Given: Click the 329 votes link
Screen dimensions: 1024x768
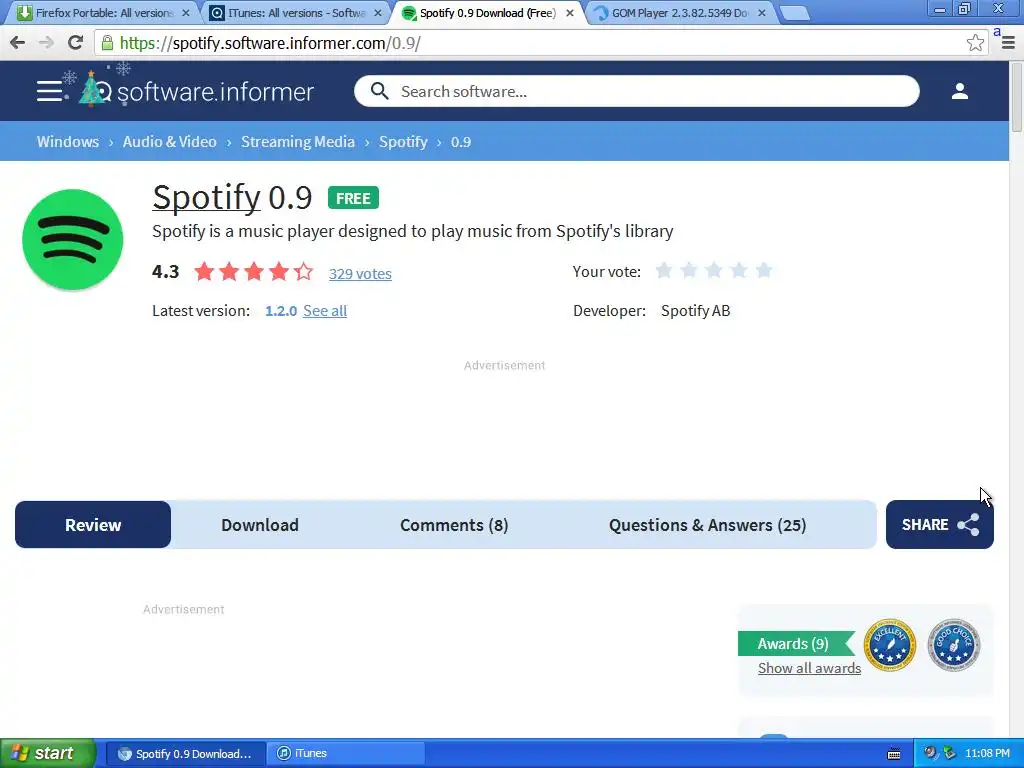Looking at the screenshot, I should 360,274.
